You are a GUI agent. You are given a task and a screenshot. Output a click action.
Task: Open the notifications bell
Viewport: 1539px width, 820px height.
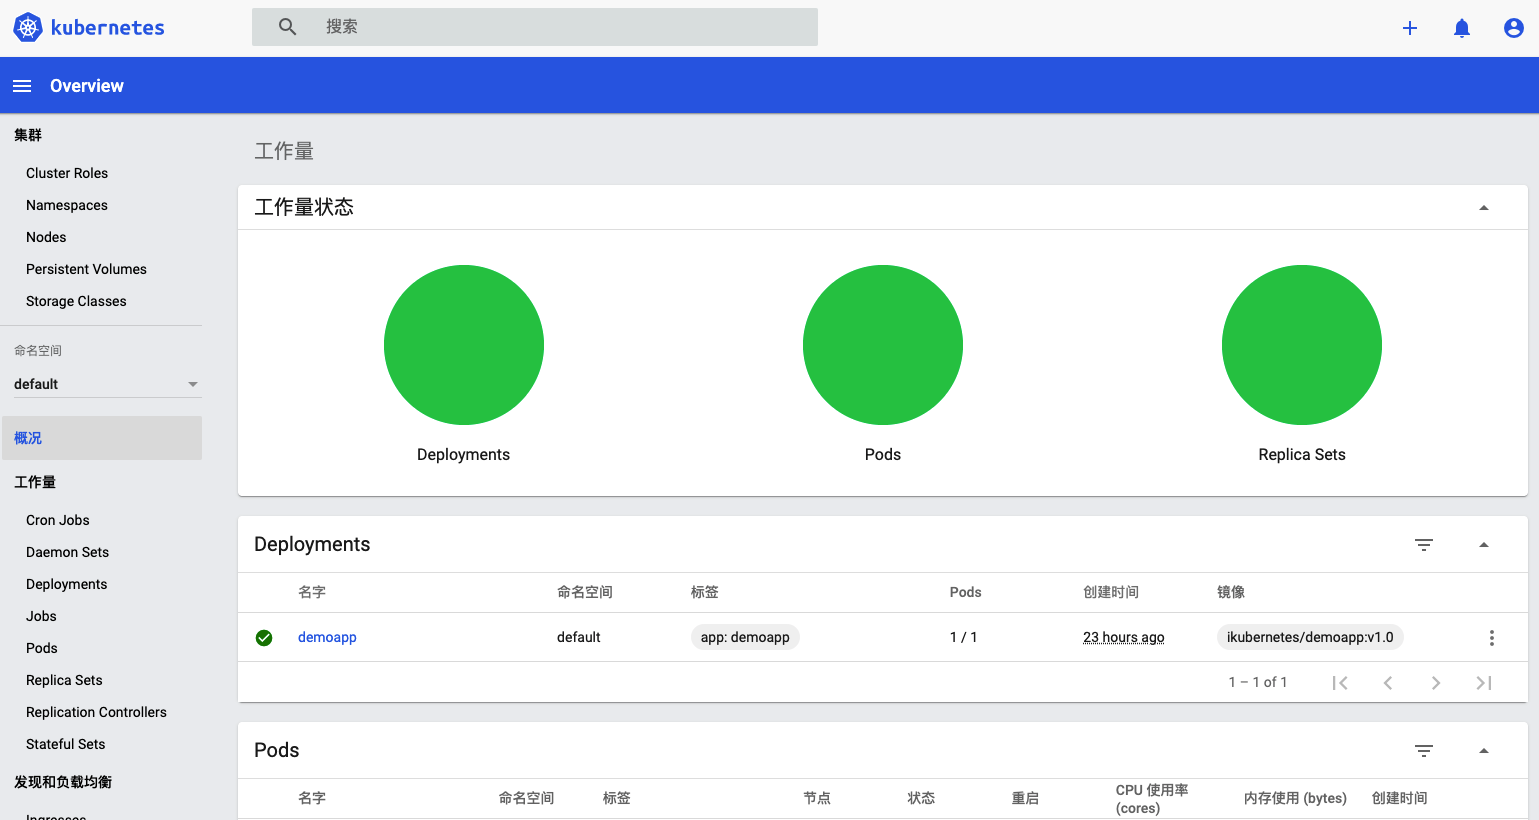[x=1461, y=28]
